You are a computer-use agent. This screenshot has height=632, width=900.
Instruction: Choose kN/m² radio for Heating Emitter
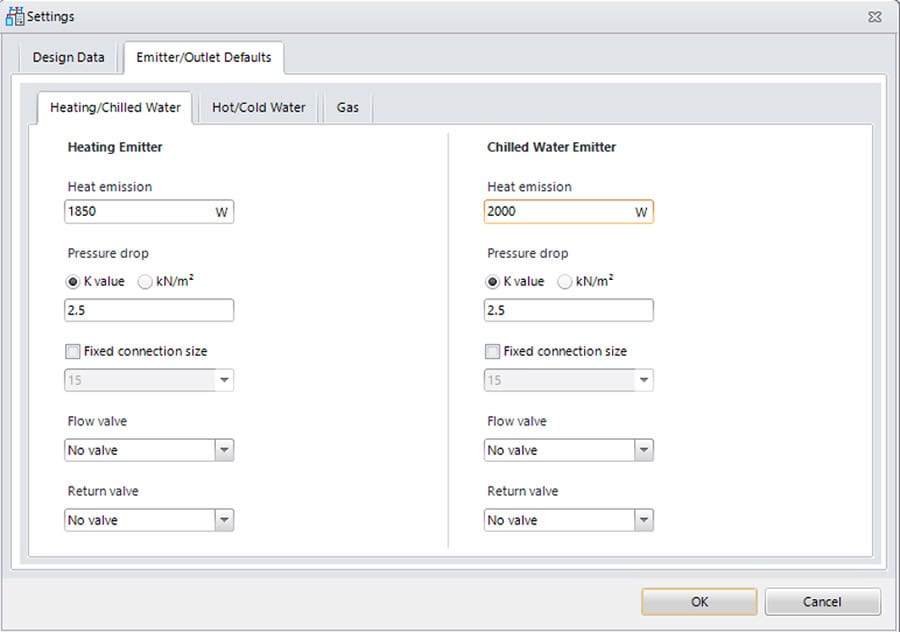(146, 281)
